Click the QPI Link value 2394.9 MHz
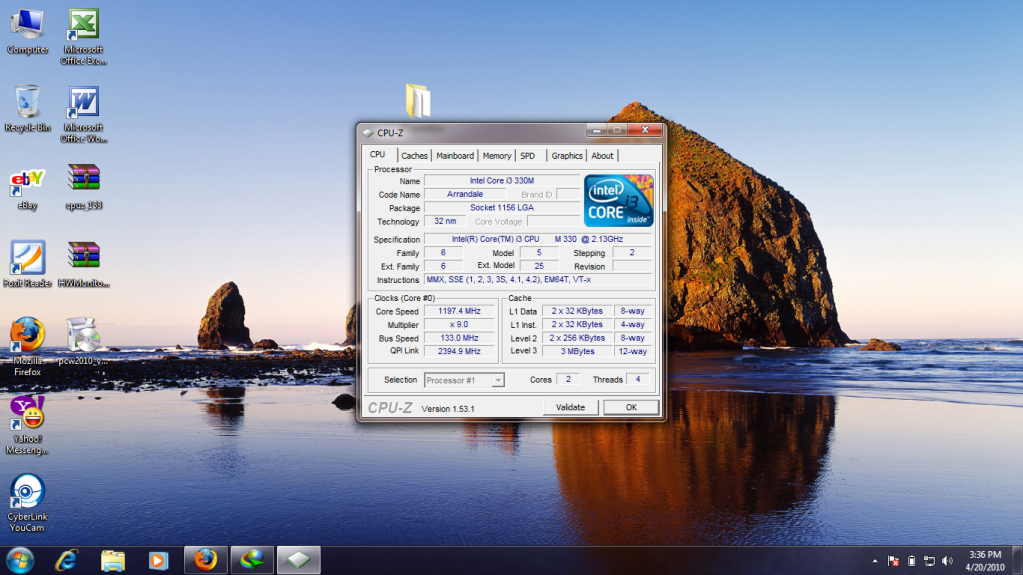This screenshot has width=1023, height=575. tap(459, 351)
